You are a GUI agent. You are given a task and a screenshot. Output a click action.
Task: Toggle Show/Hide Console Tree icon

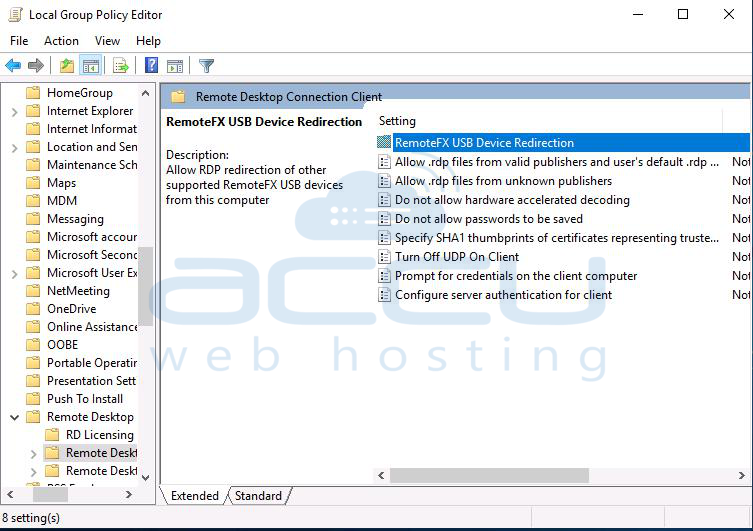click(x=90, y=65)
